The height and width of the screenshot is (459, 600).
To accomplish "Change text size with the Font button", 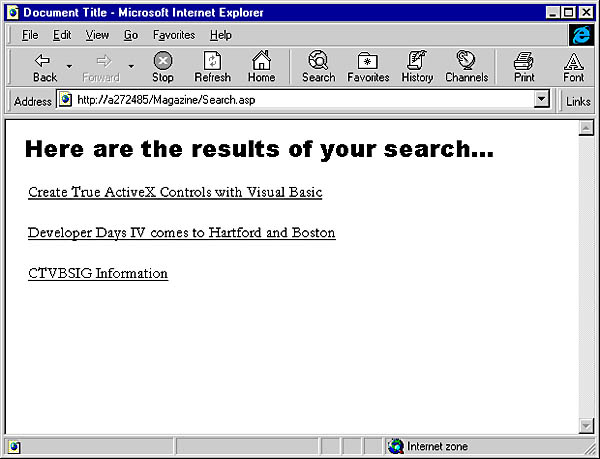I will pos(574,67).
